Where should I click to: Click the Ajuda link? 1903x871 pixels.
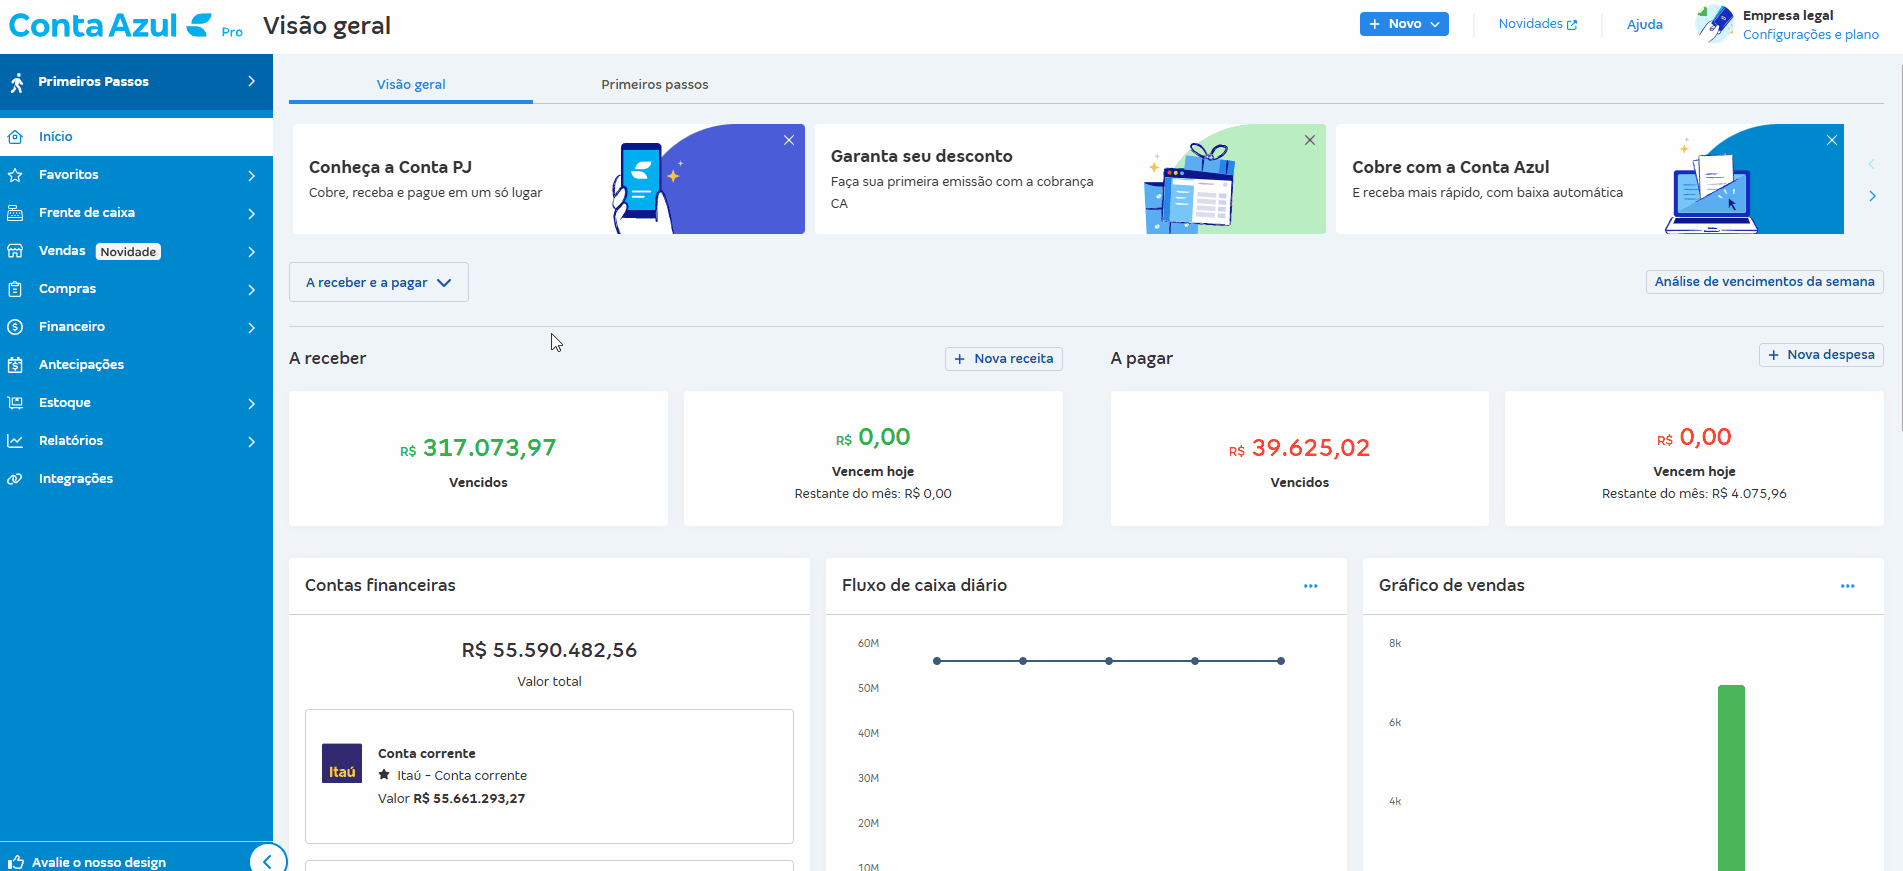(x=1645, y=25)
